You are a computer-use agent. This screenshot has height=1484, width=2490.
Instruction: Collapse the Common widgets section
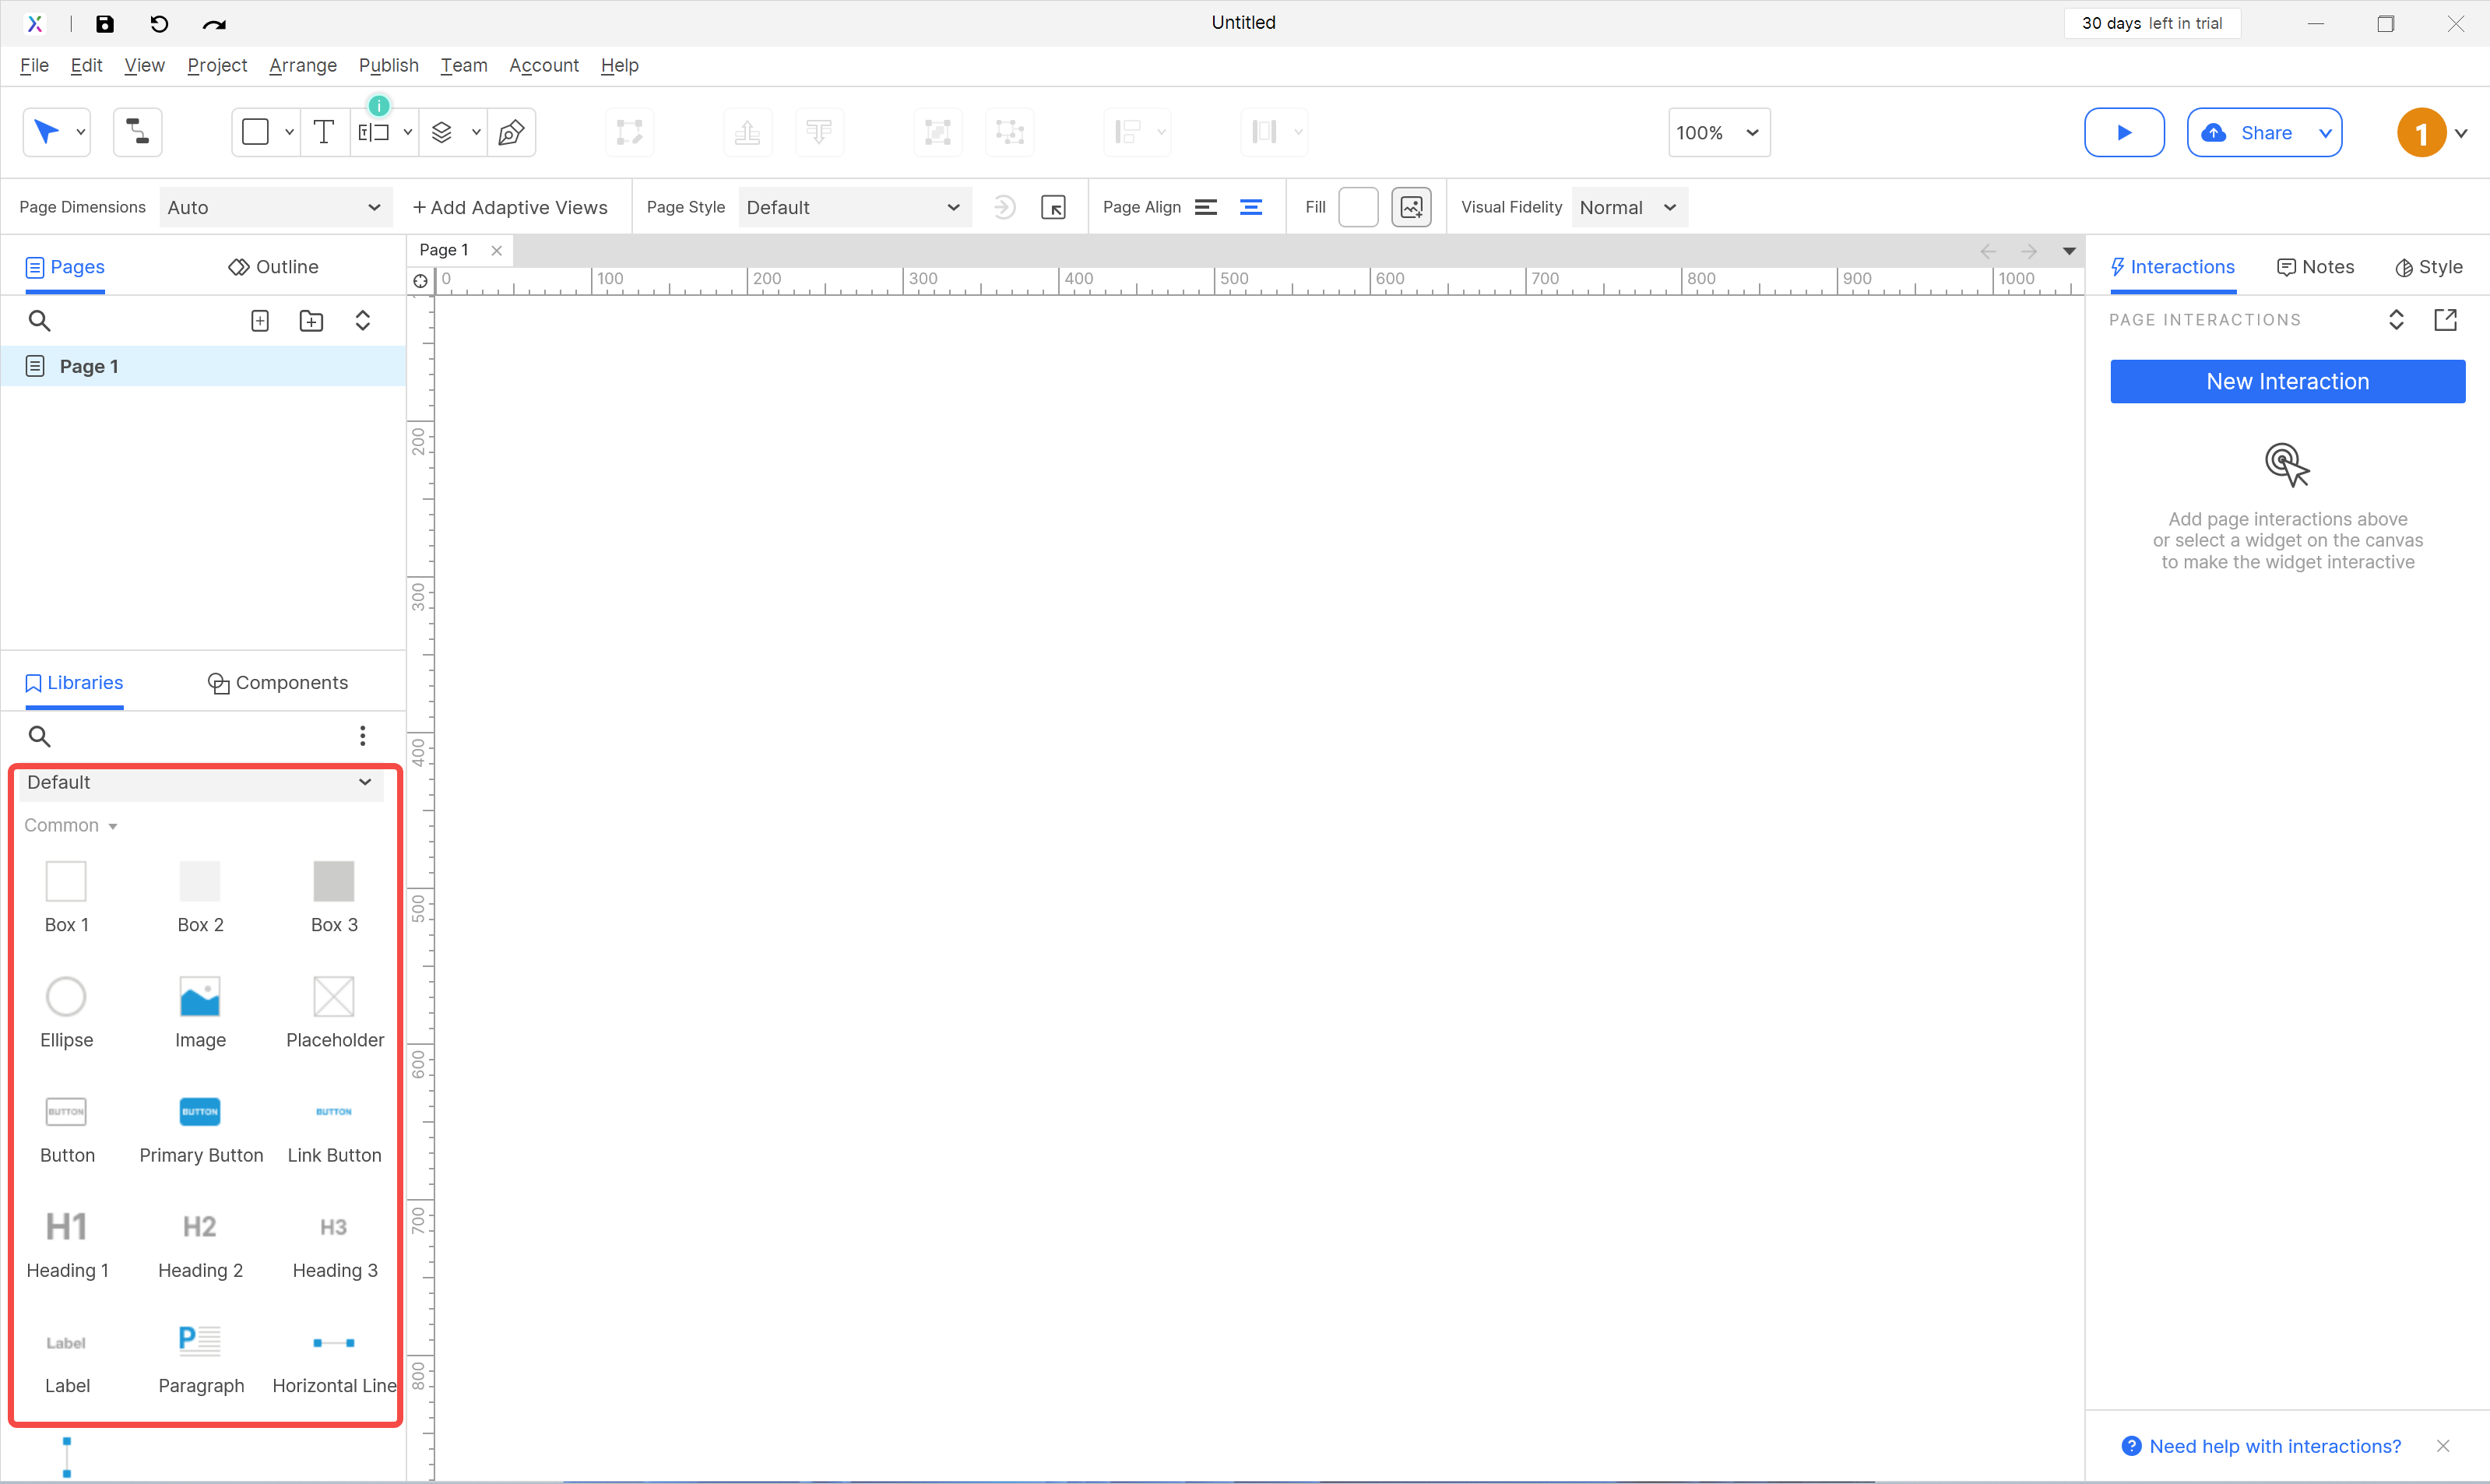coord(70,825)
